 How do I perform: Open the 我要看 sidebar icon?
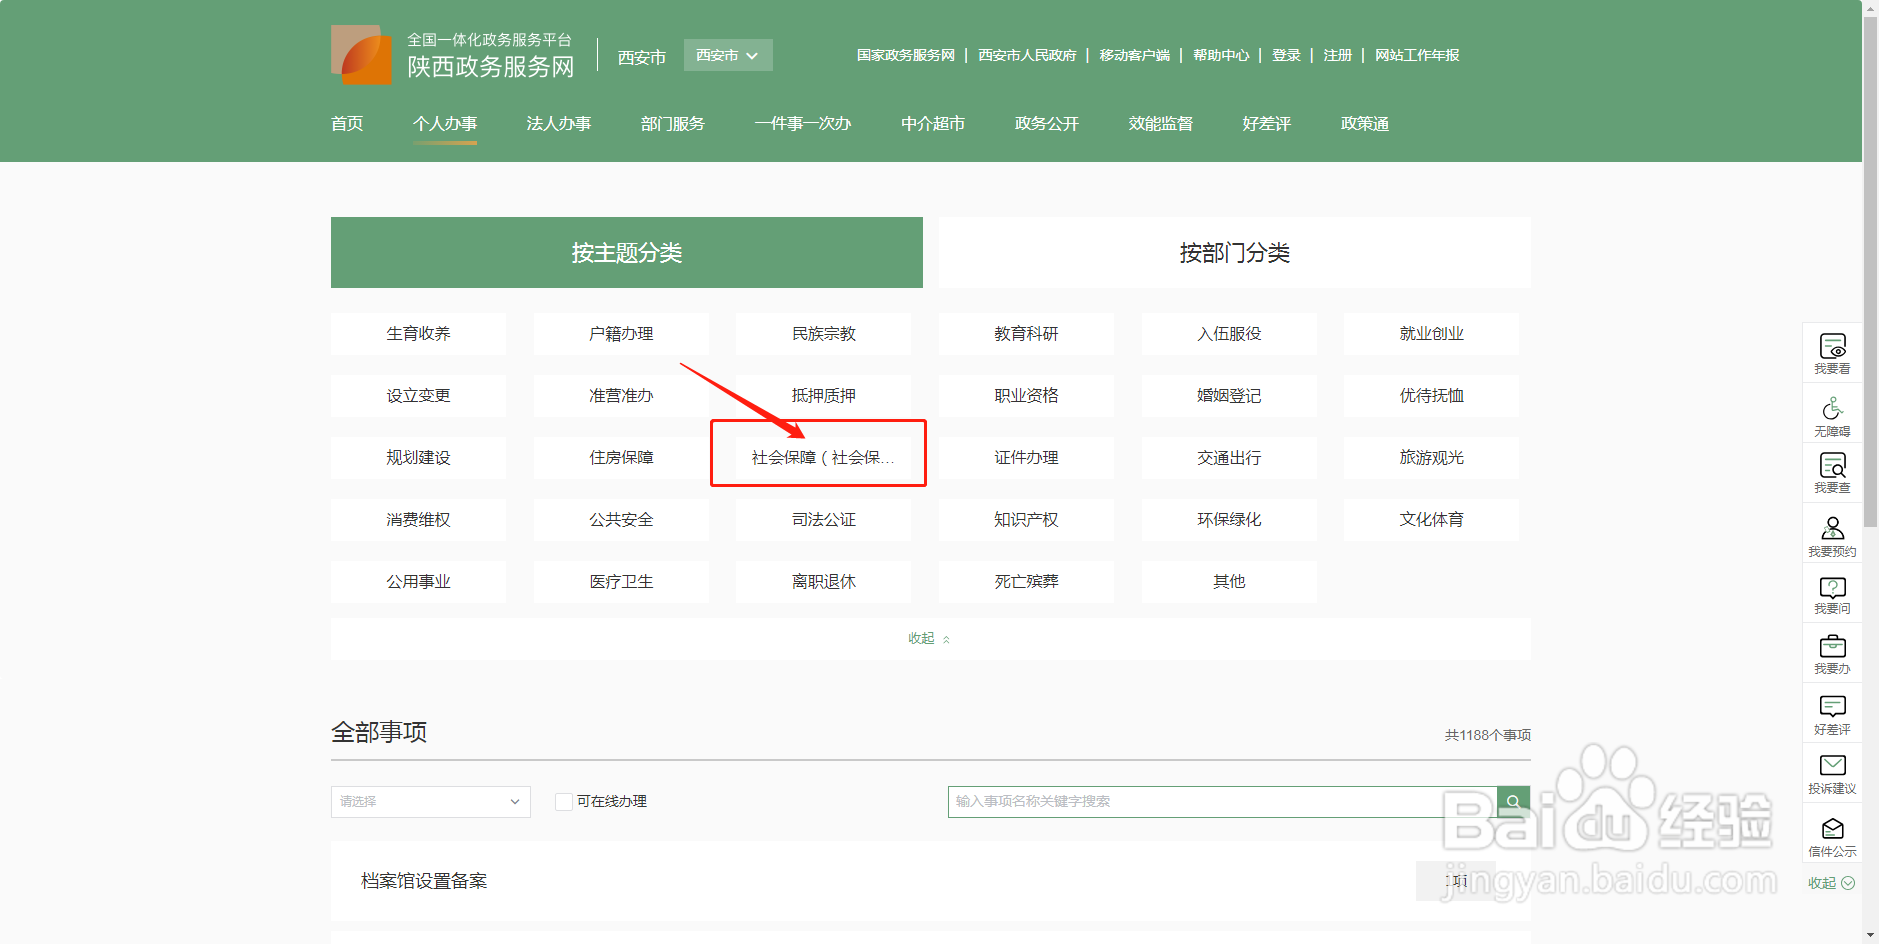[1831, 352]
